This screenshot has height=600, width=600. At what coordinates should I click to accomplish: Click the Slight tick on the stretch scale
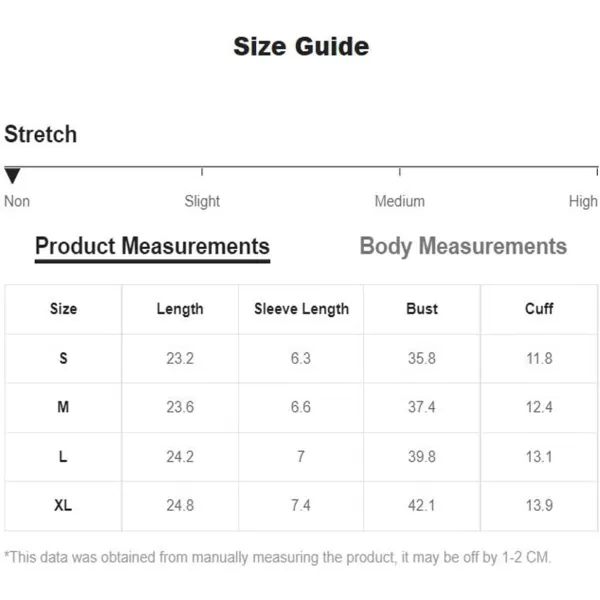tap(202, 171)
